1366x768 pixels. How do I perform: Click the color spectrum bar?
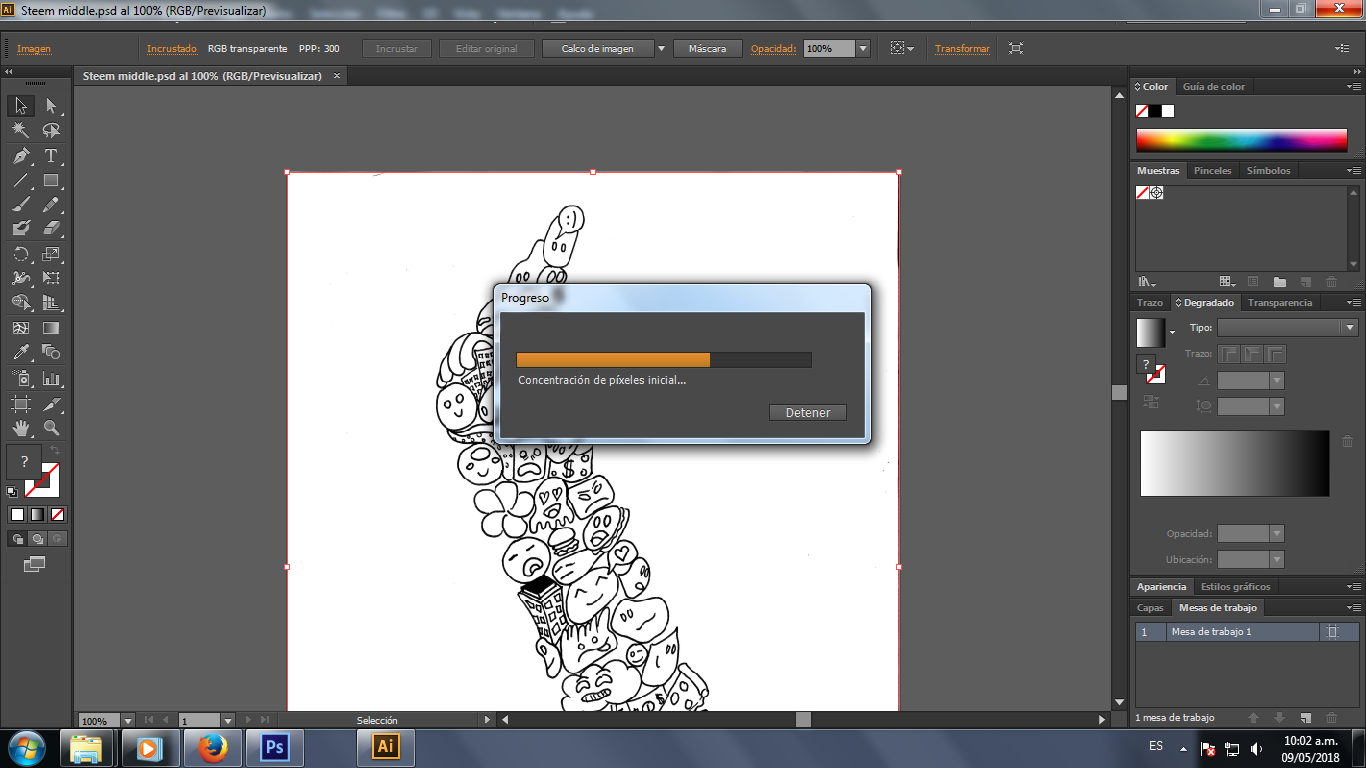tap(1241, 141)
